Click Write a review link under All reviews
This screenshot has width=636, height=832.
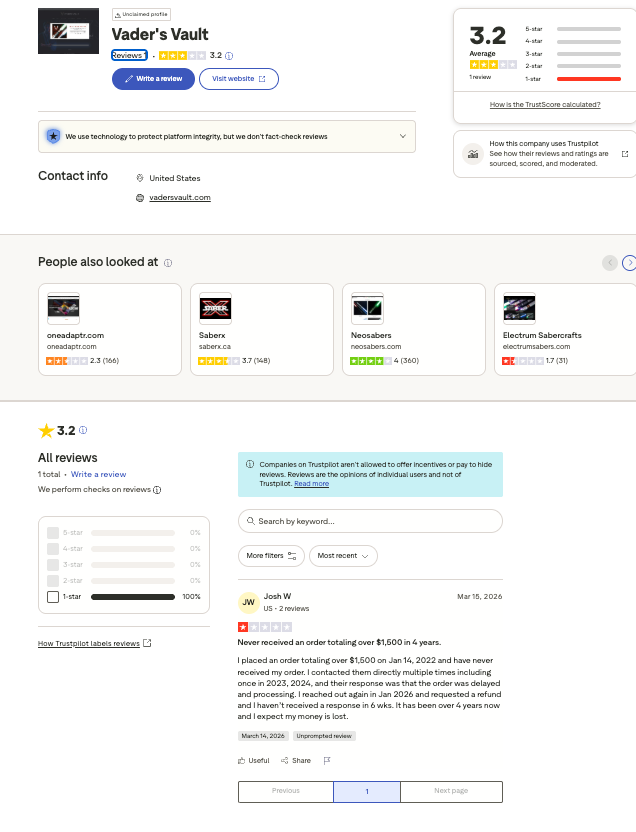[99, 474]
